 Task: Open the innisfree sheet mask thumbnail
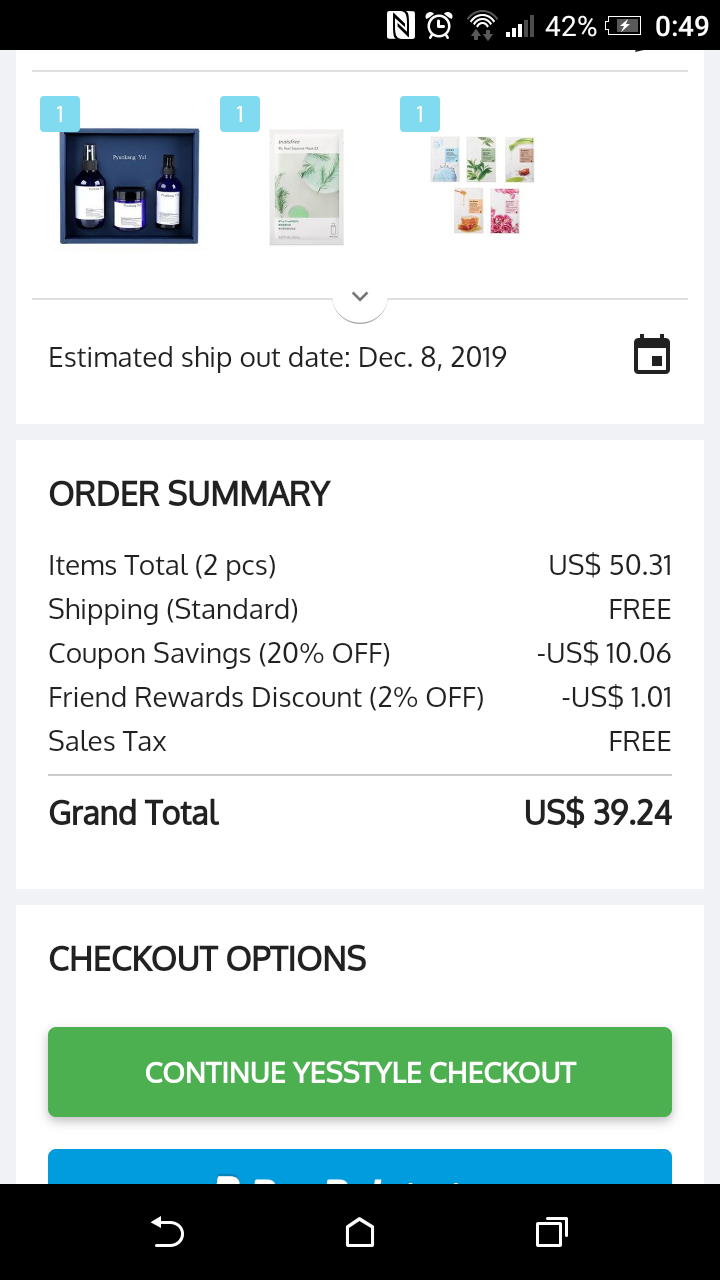[x=307, y=187]
